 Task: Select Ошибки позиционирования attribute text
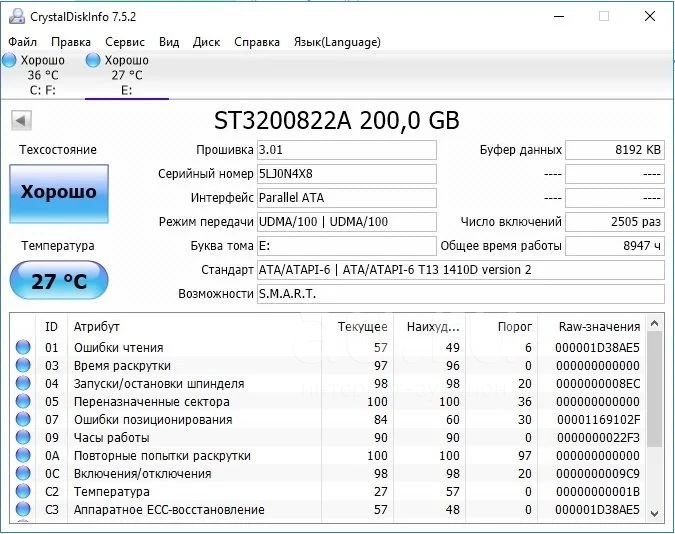(153, 419)
